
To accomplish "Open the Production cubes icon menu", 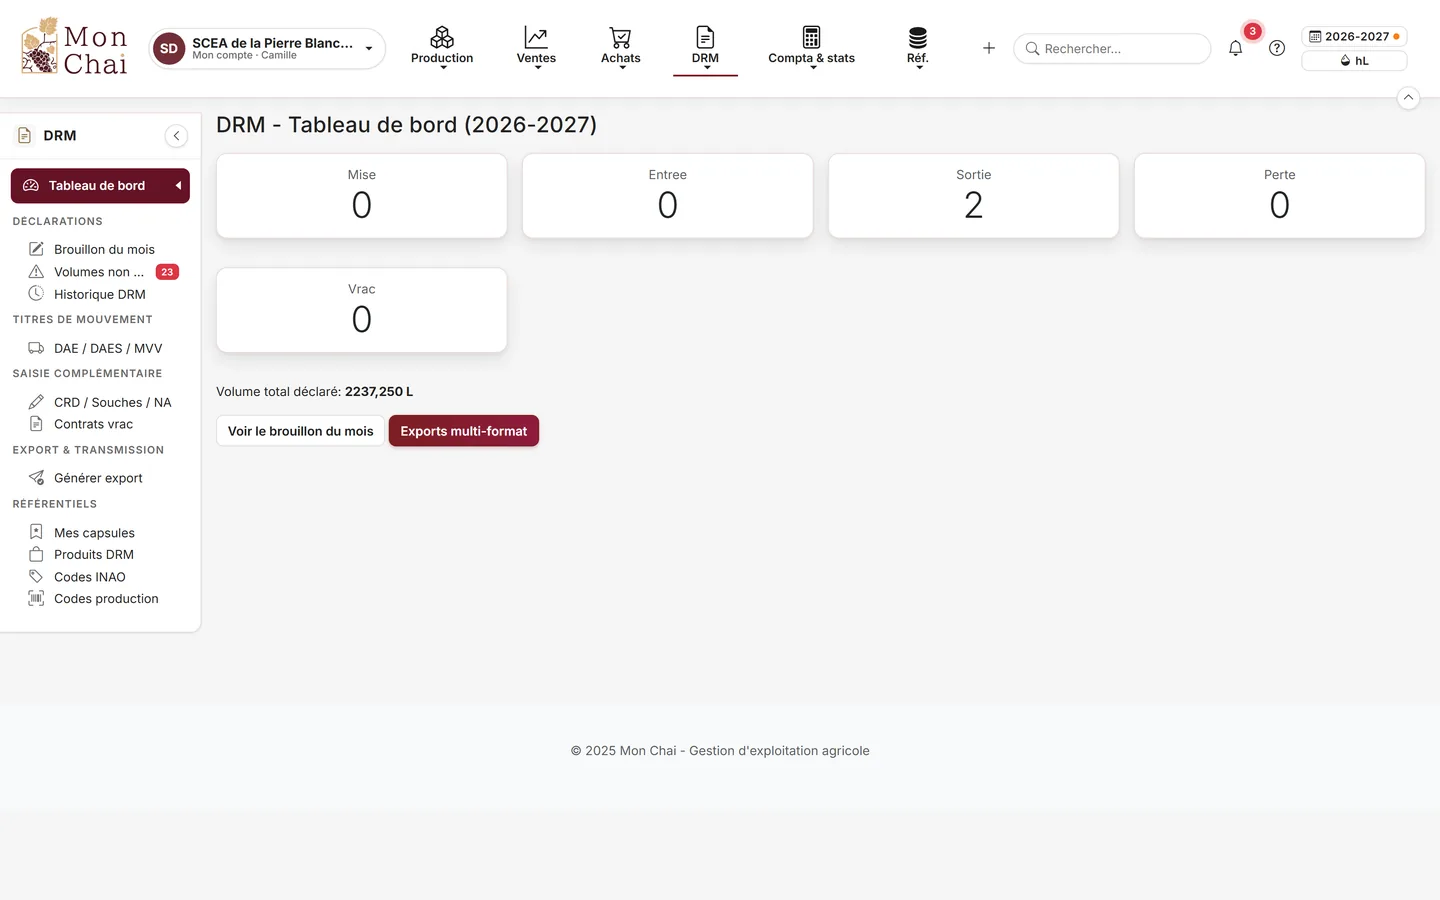I will pos(442,48).
